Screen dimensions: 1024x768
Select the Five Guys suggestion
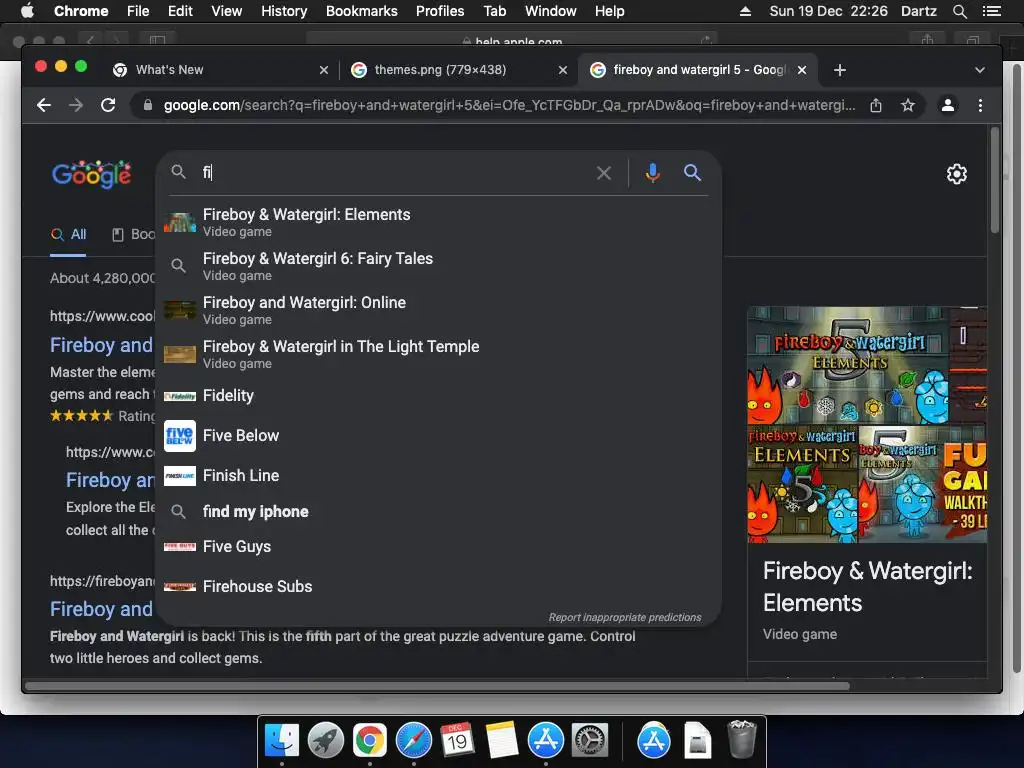(438, 547)
